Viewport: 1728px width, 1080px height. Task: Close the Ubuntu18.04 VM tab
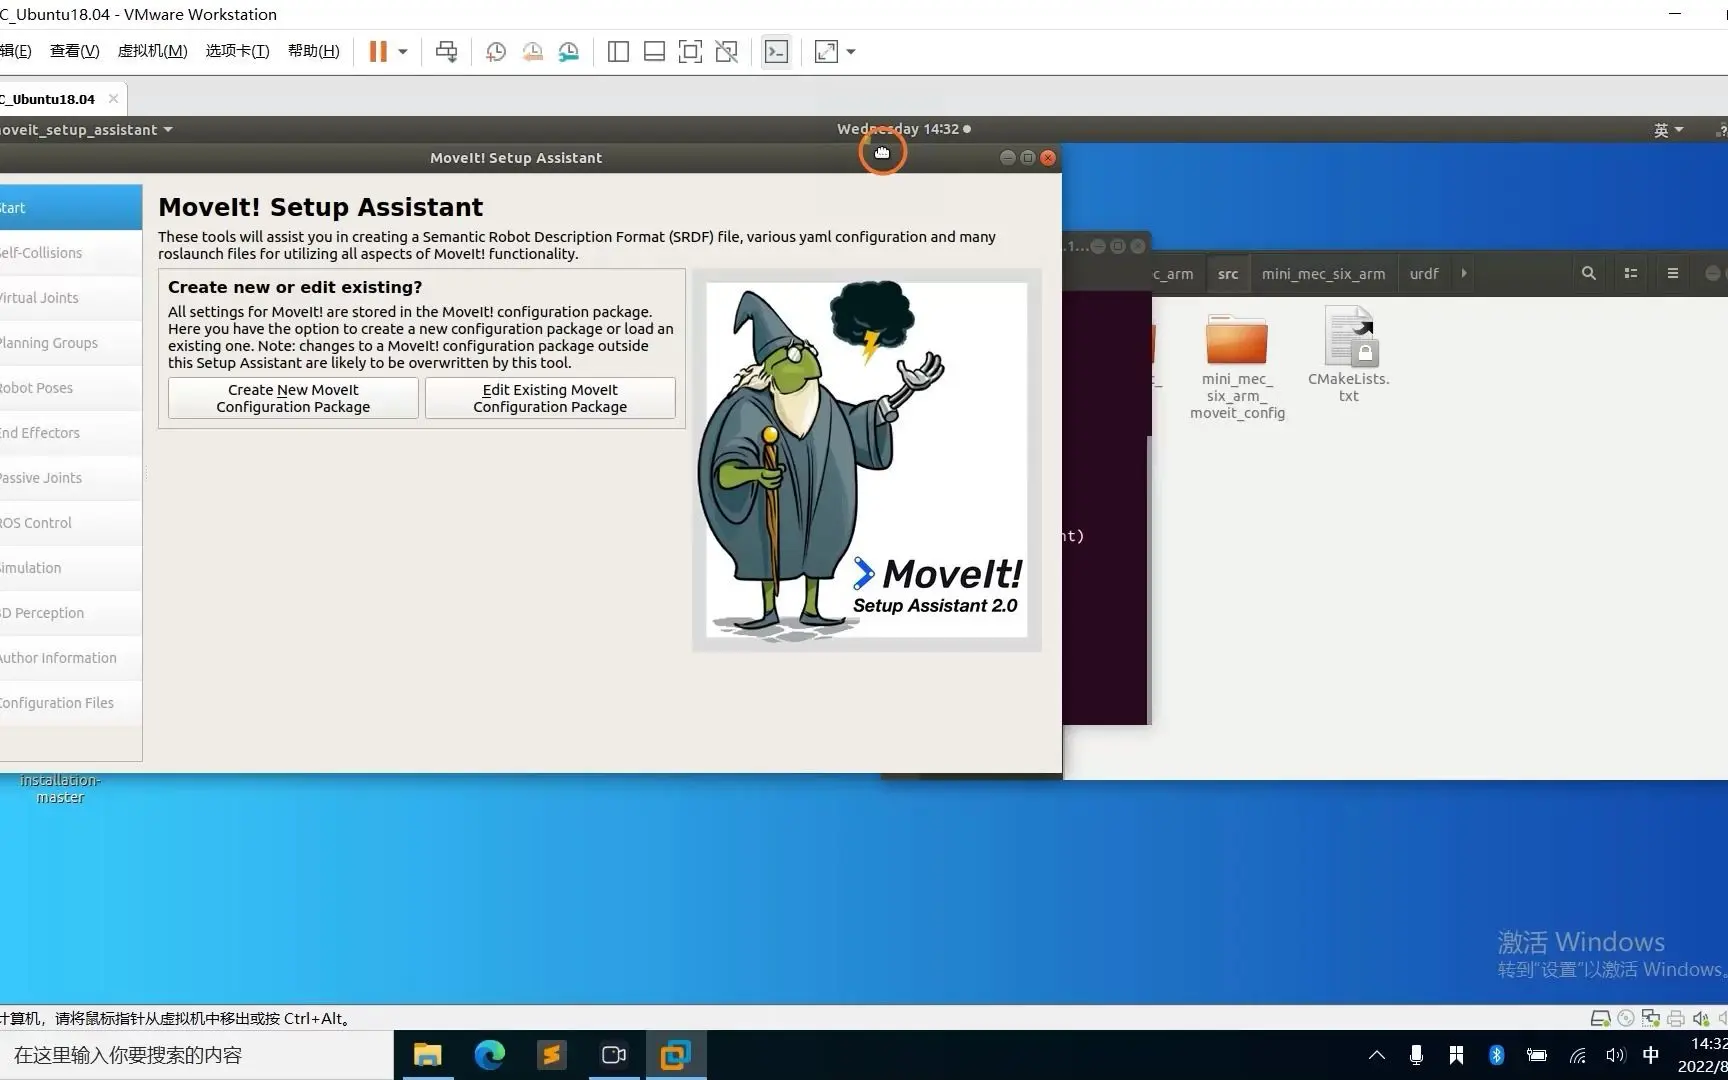coord(113,98)
